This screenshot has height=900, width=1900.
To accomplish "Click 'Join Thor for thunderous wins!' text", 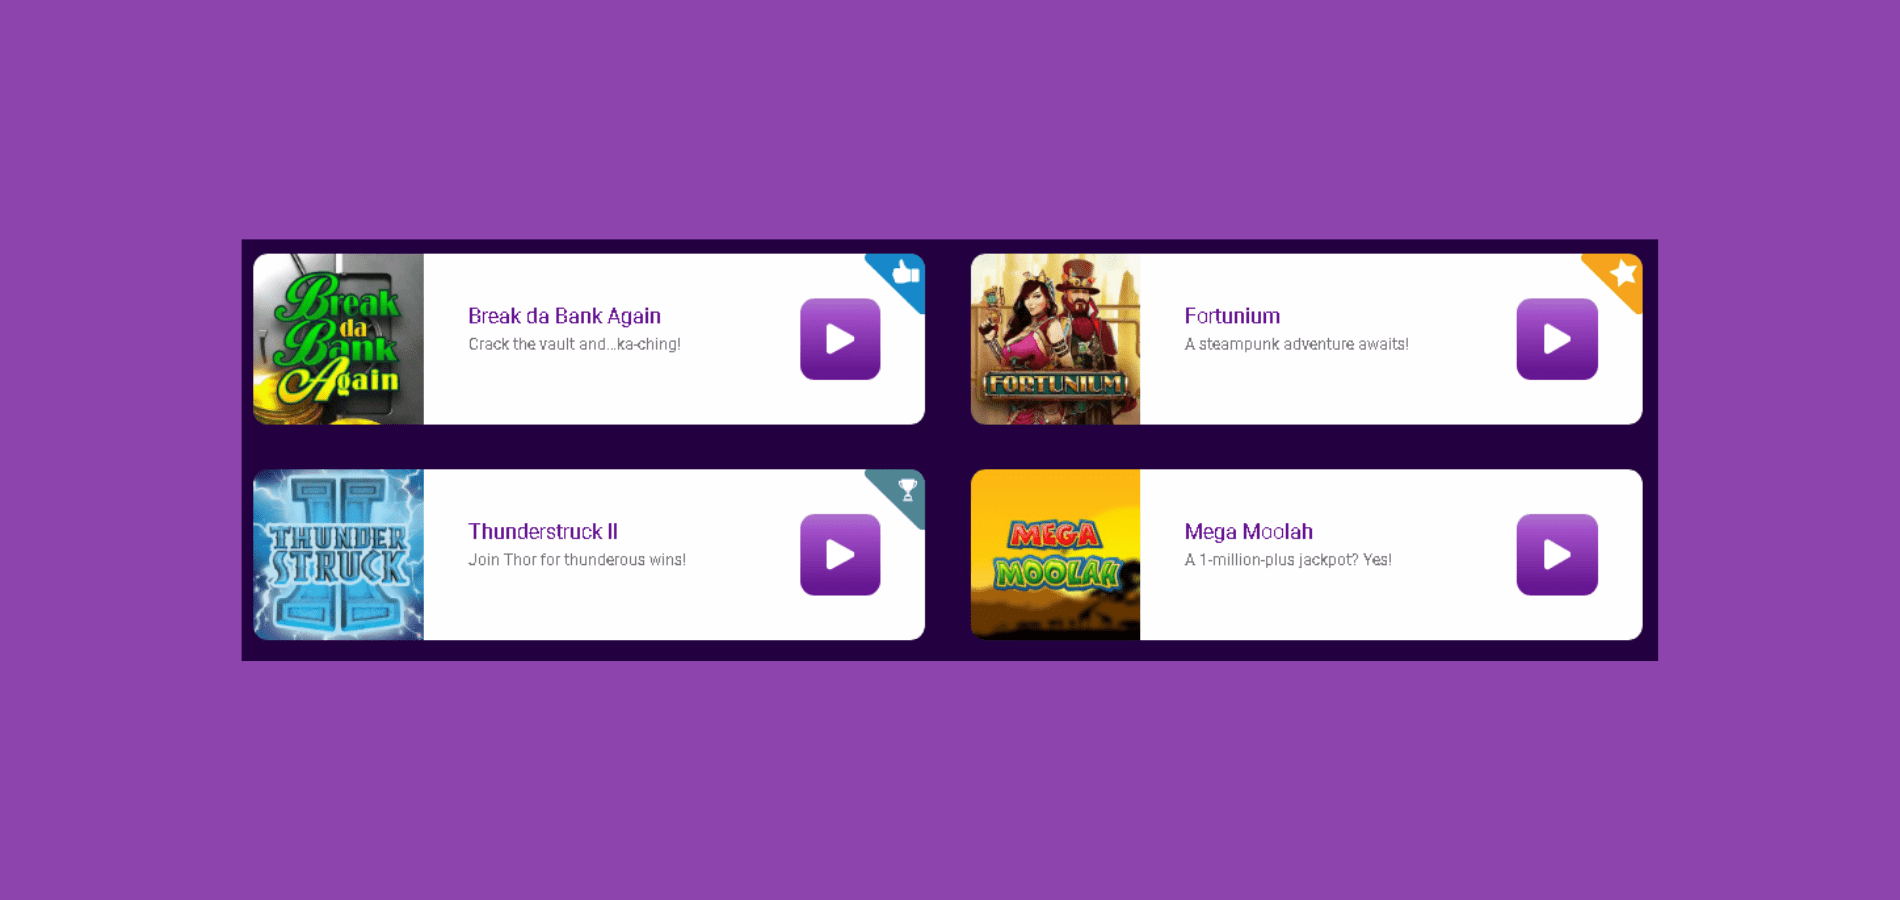I will (x=577, y=560).
